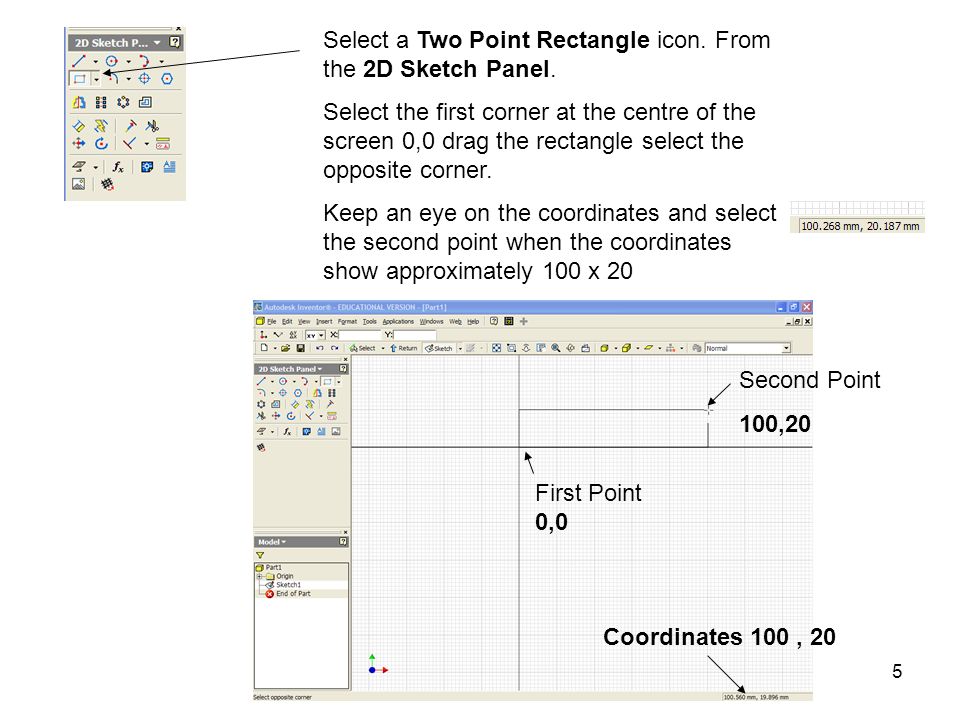Select the Fillet tool in enlarged sketch panel
Viewport: 960px width, 720px height.
pyautogui.click(x=113, y=78)
